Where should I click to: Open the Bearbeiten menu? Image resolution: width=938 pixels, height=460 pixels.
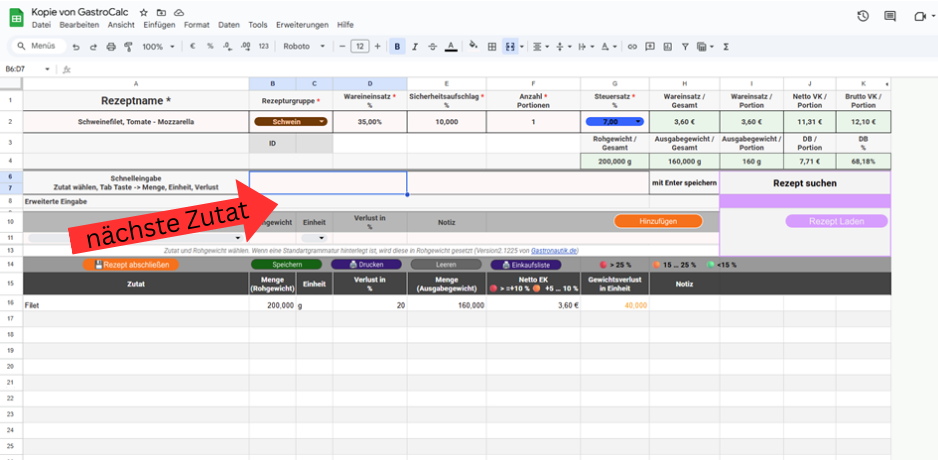coord(78,25)
